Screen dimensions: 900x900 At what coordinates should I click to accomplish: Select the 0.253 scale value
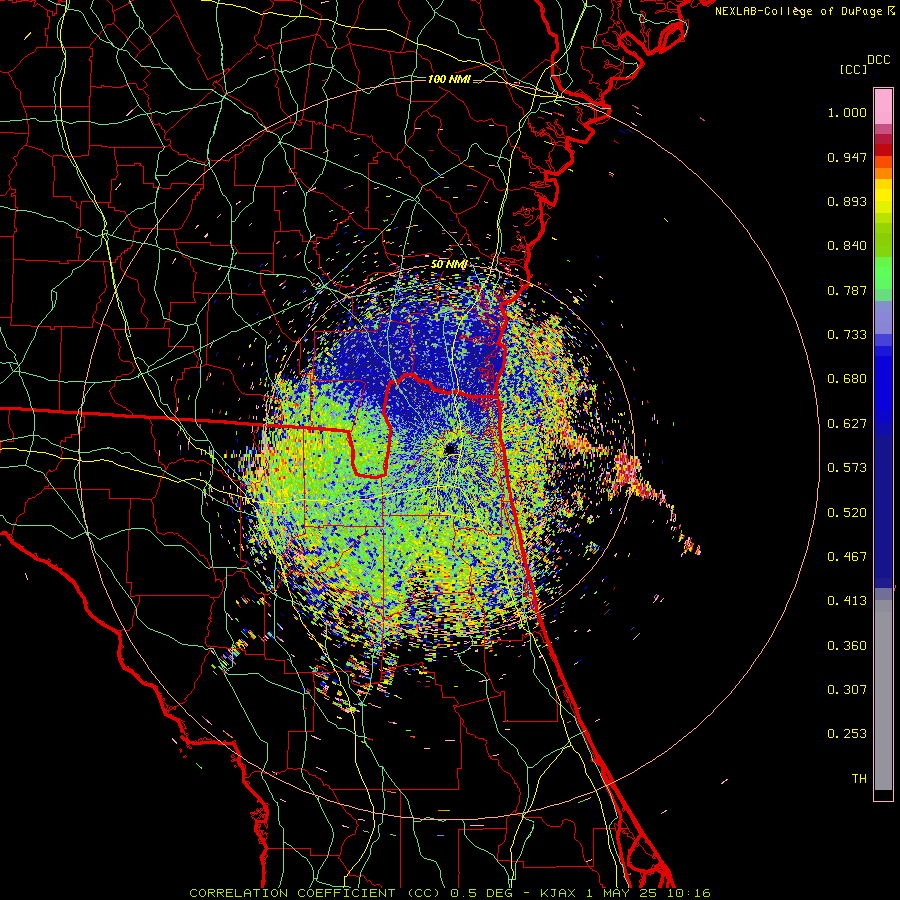tap(847, 734)
